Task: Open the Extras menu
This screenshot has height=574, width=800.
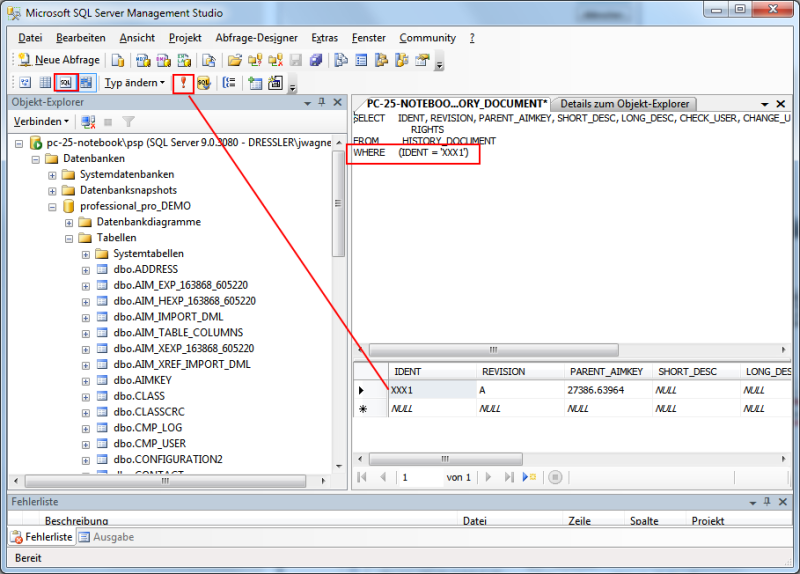Action: (x=324, y=38)
